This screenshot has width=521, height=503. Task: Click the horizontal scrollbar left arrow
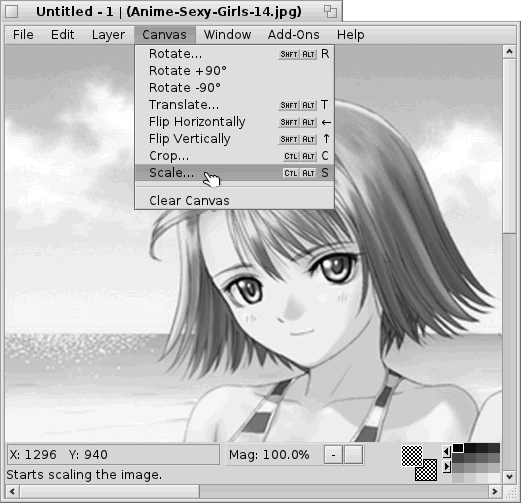(12, 491)
